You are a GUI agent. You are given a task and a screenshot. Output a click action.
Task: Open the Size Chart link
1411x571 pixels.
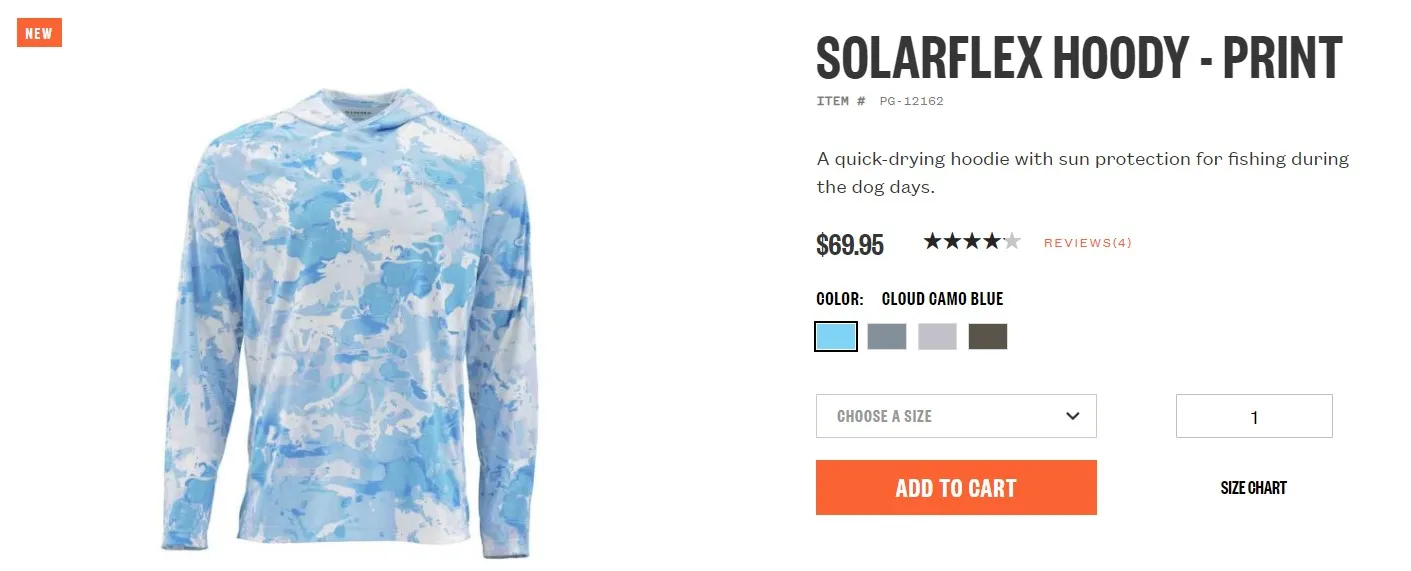1254,488
